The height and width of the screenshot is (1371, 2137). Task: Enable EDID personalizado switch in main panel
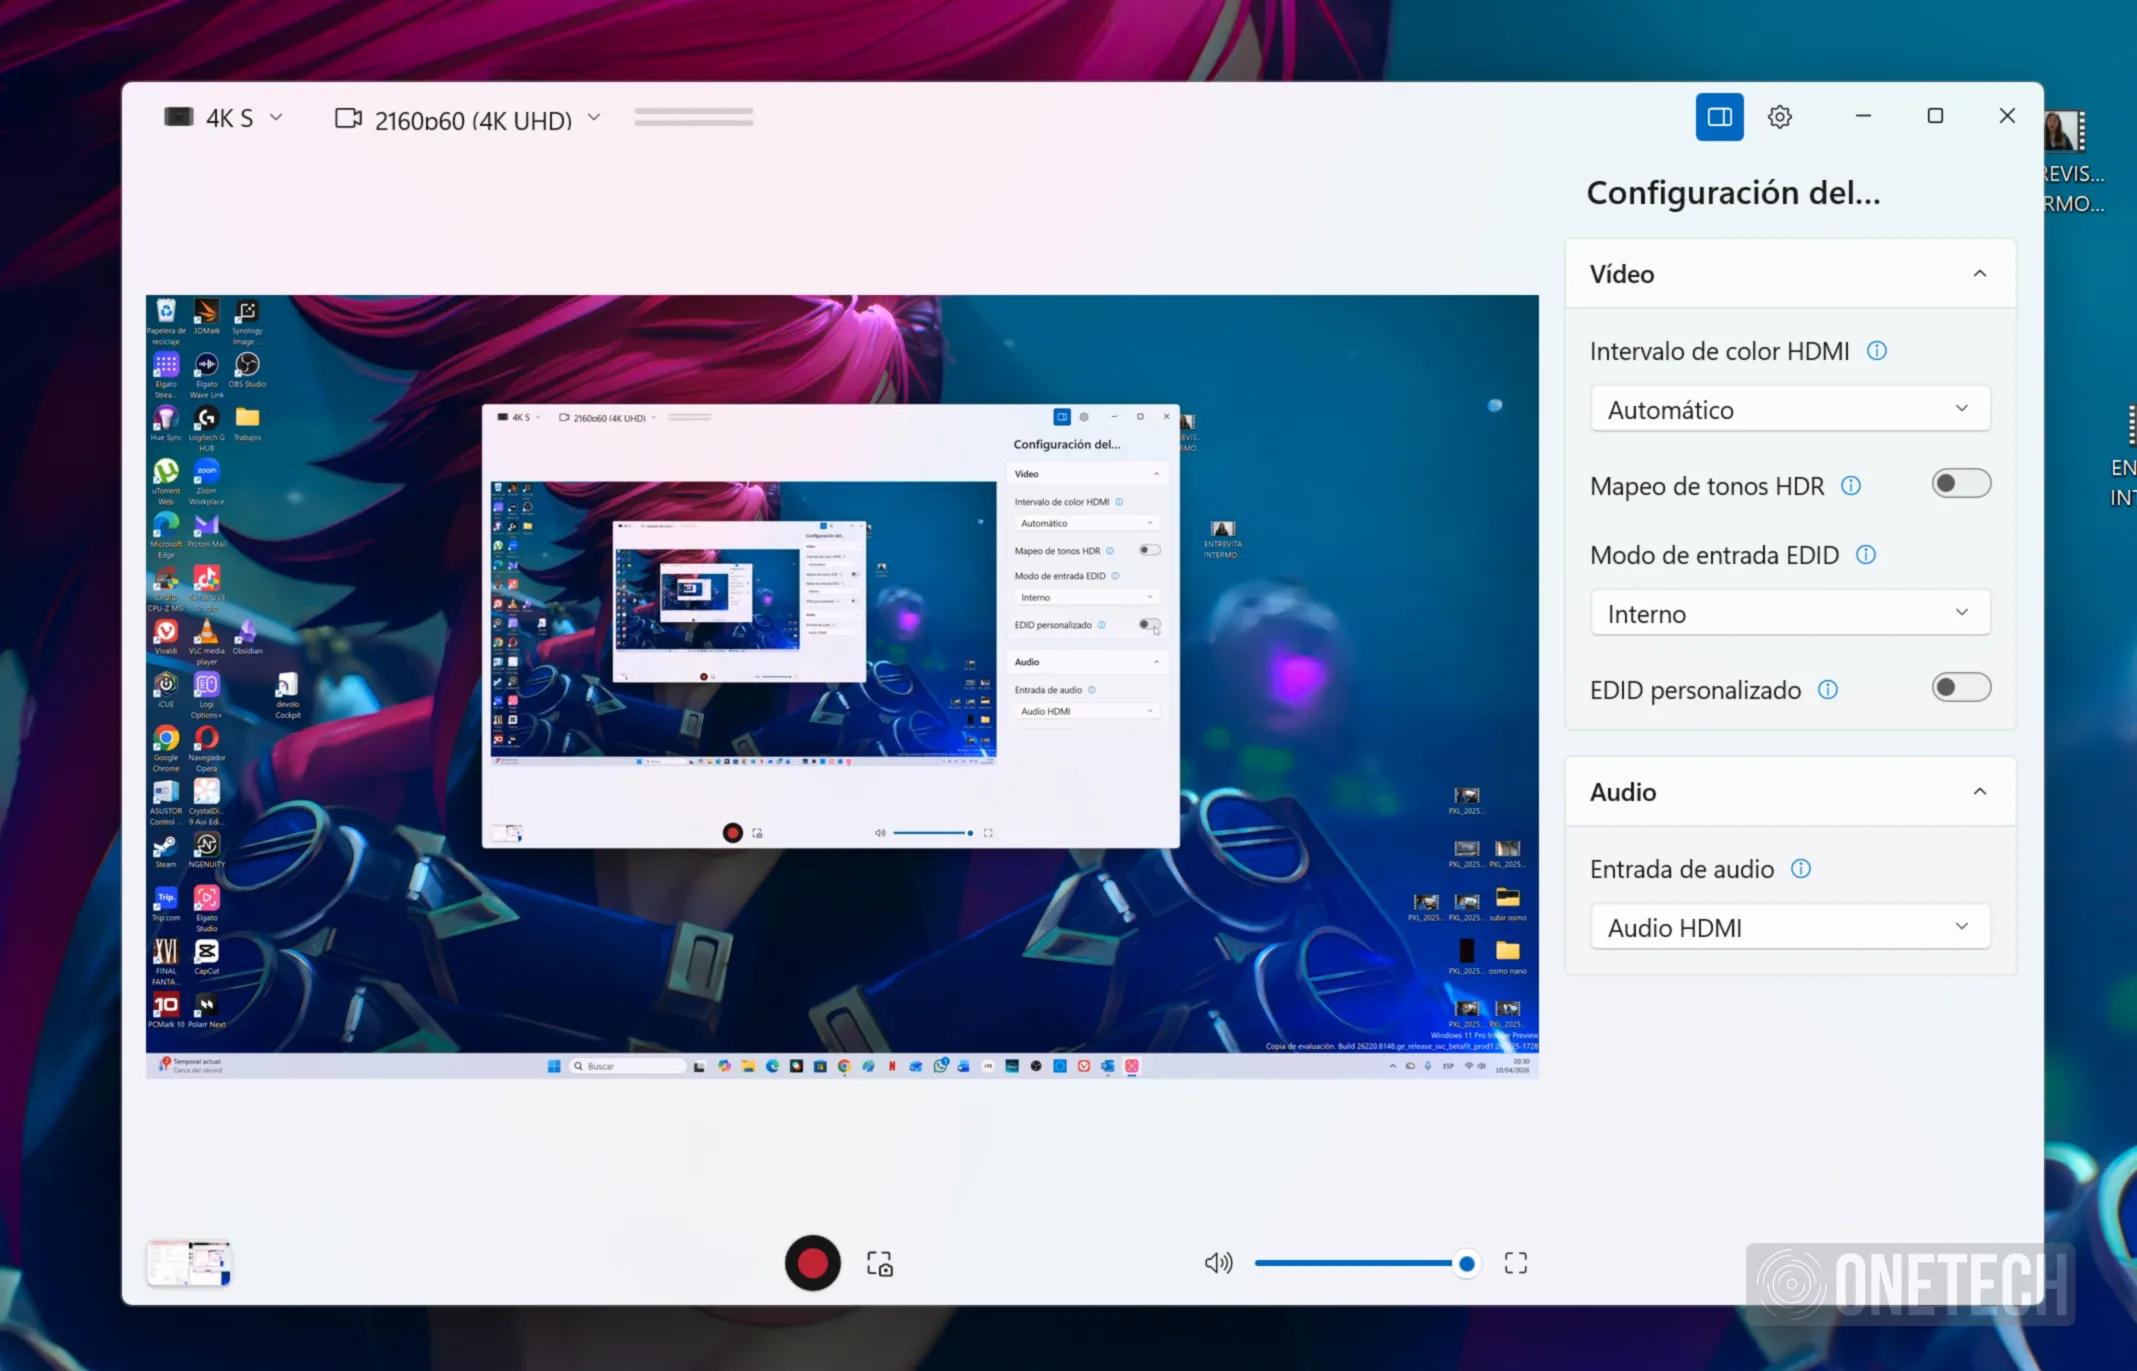coord(1961,688)
